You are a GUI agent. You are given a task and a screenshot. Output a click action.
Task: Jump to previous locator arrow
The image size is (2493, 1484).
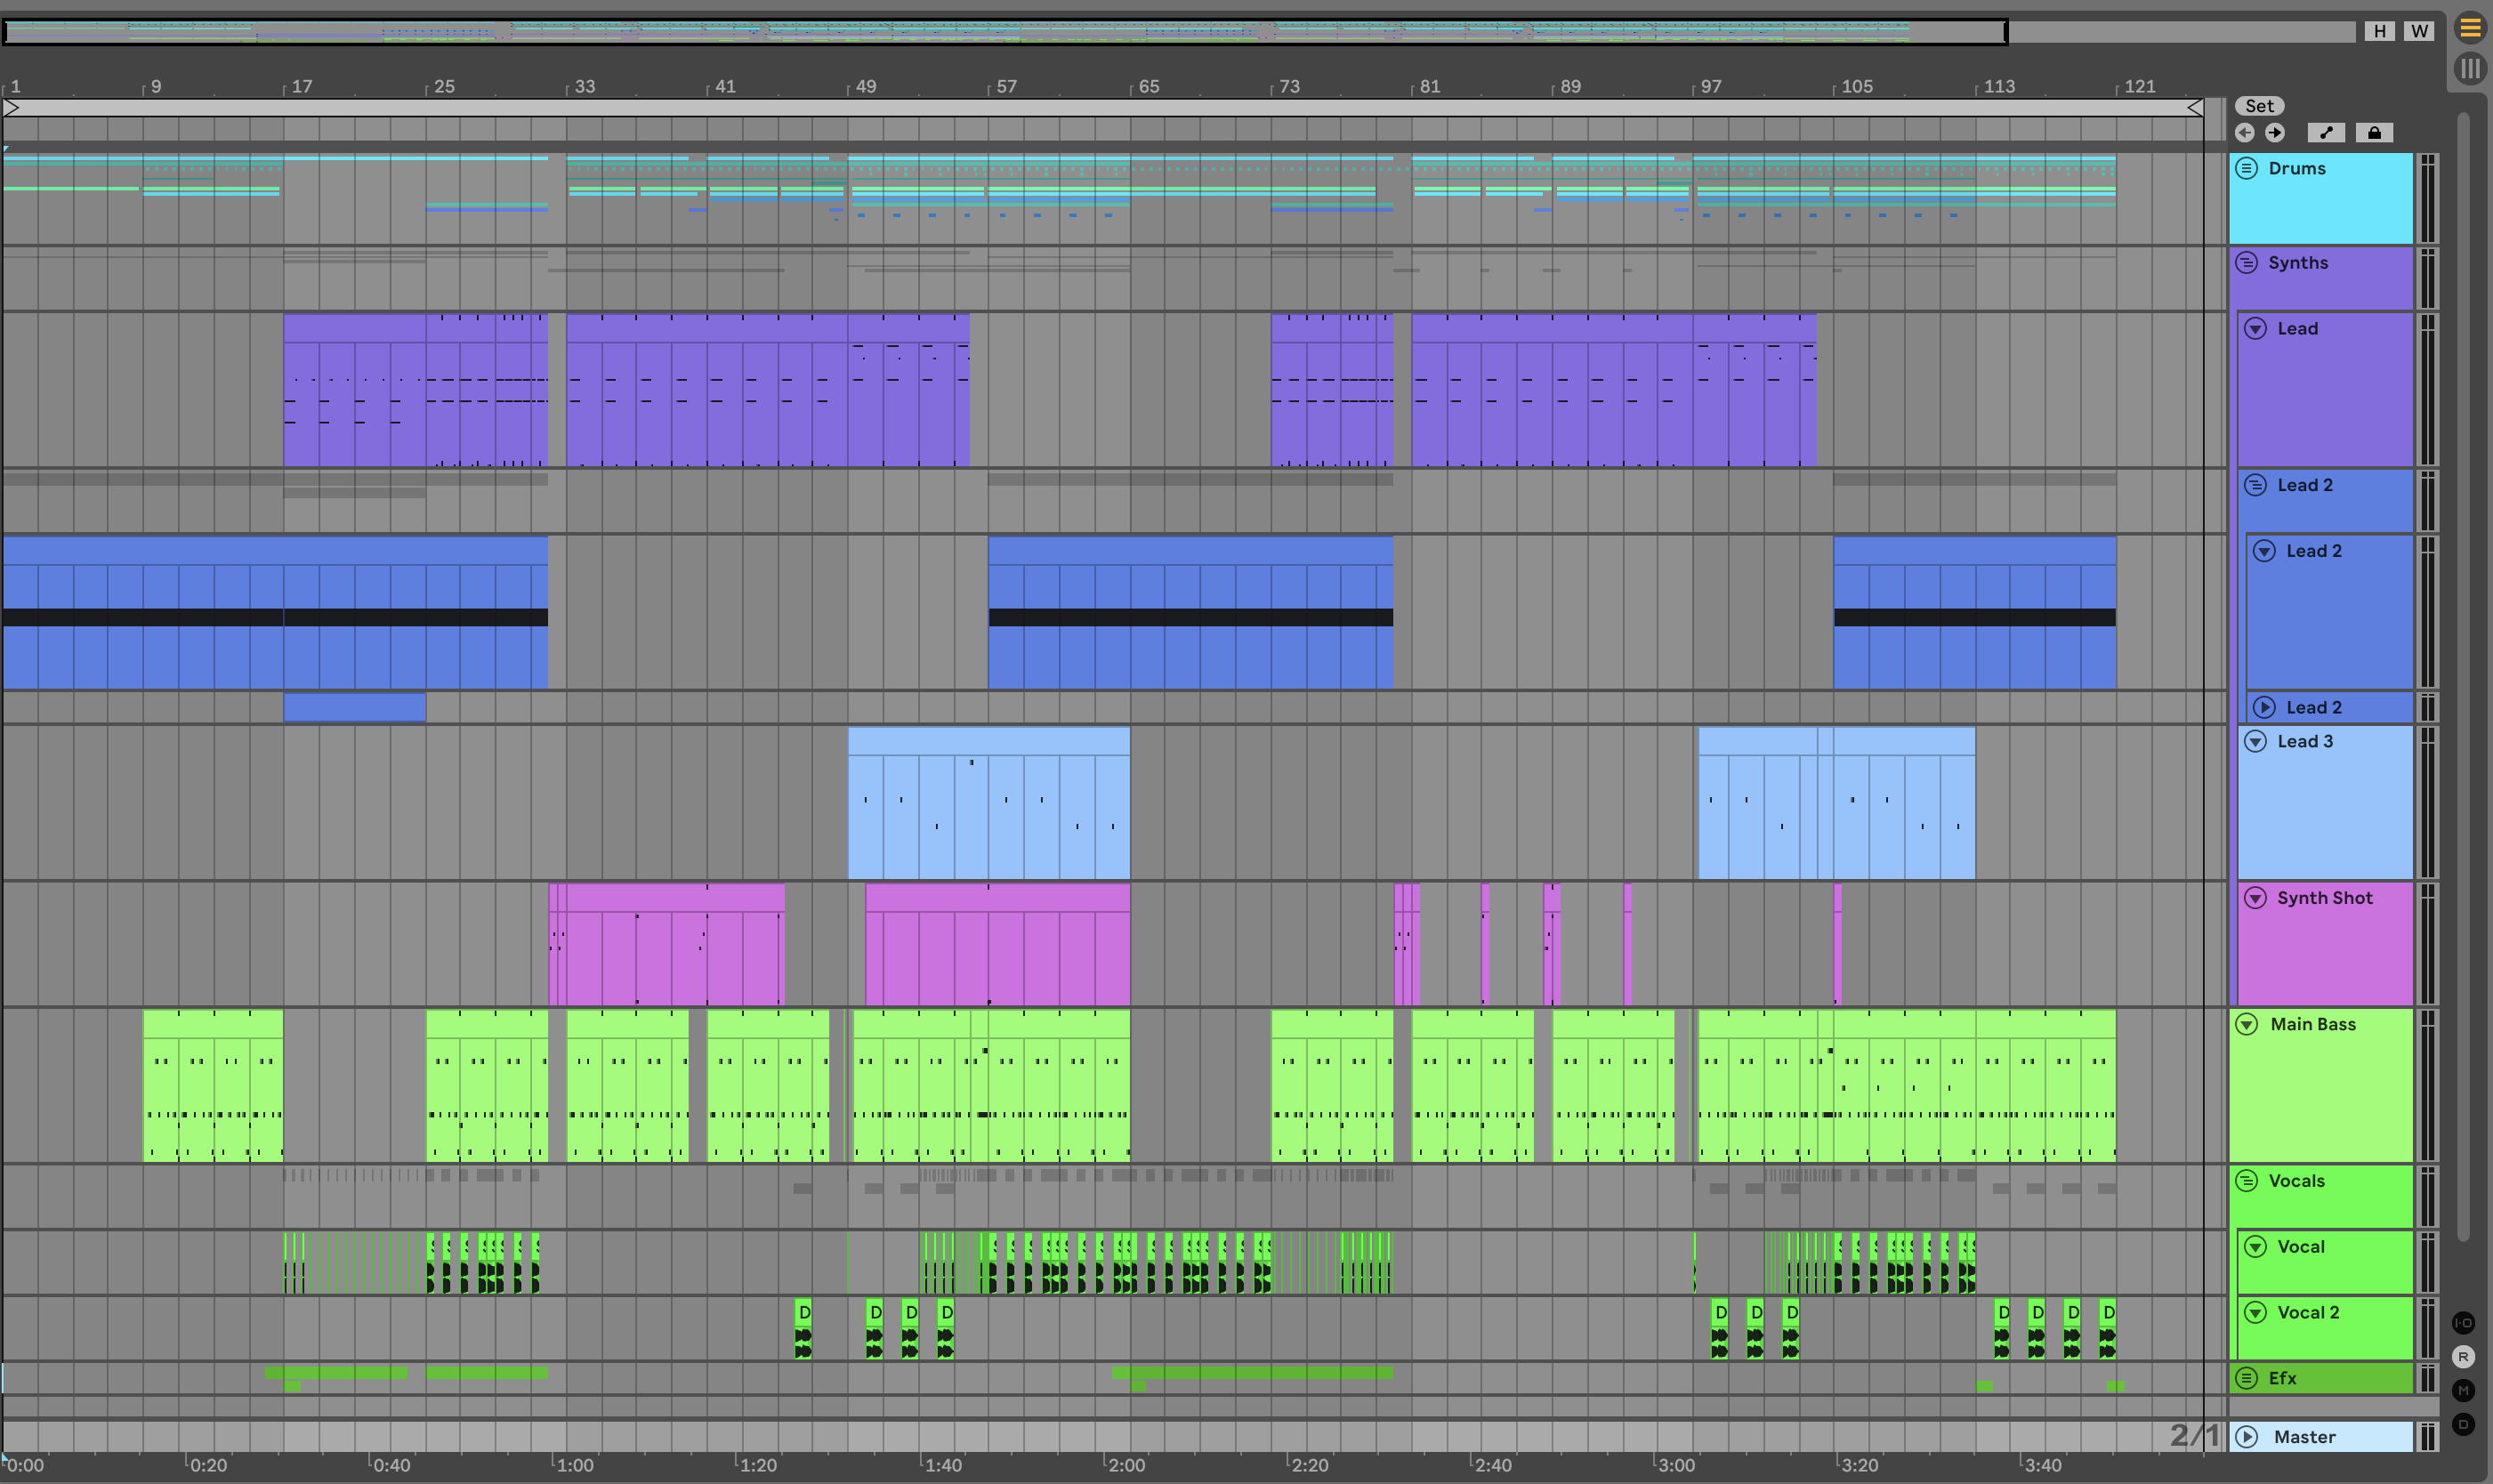coord(2244,133)
